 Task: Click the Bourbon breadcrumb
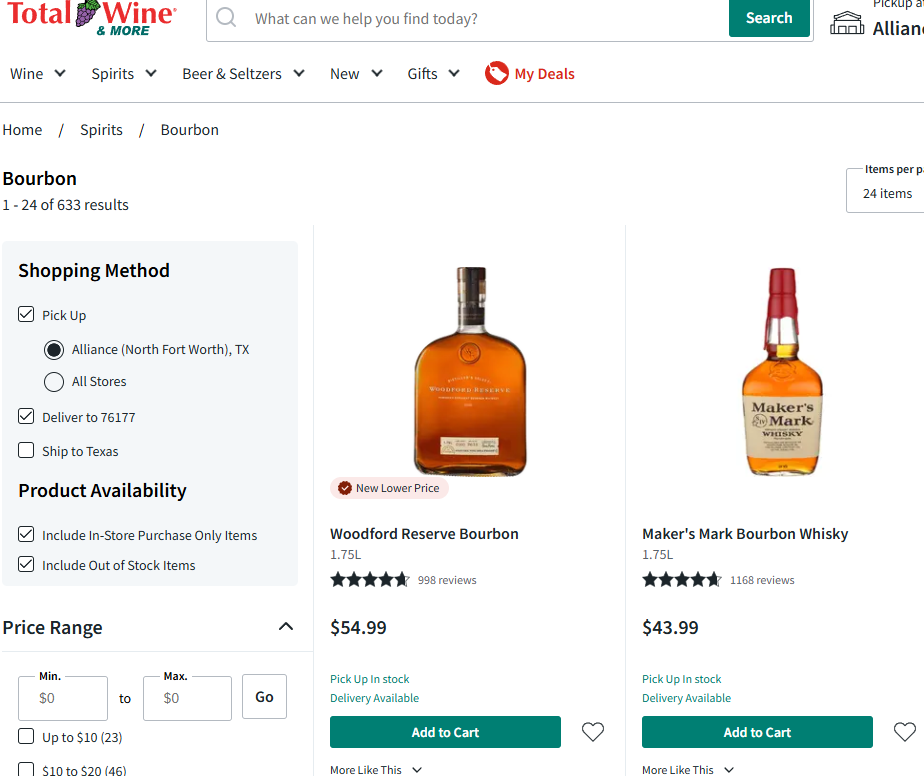tap(190, 130)
